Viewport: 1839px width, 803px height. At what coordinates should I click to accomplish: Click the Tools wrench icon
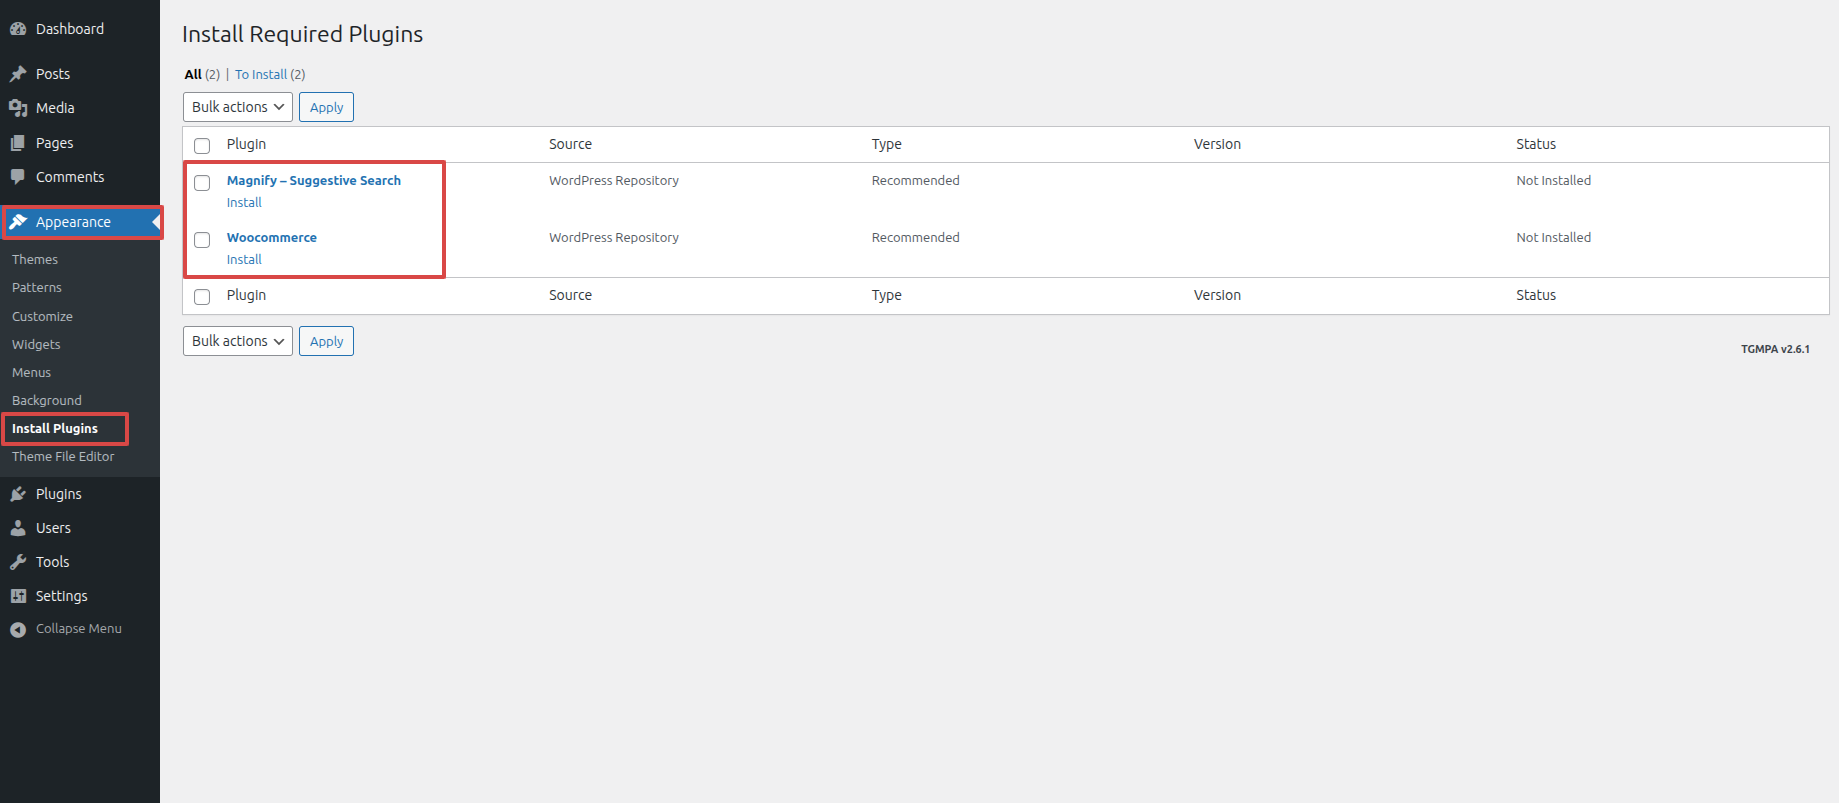click(18, 562)
